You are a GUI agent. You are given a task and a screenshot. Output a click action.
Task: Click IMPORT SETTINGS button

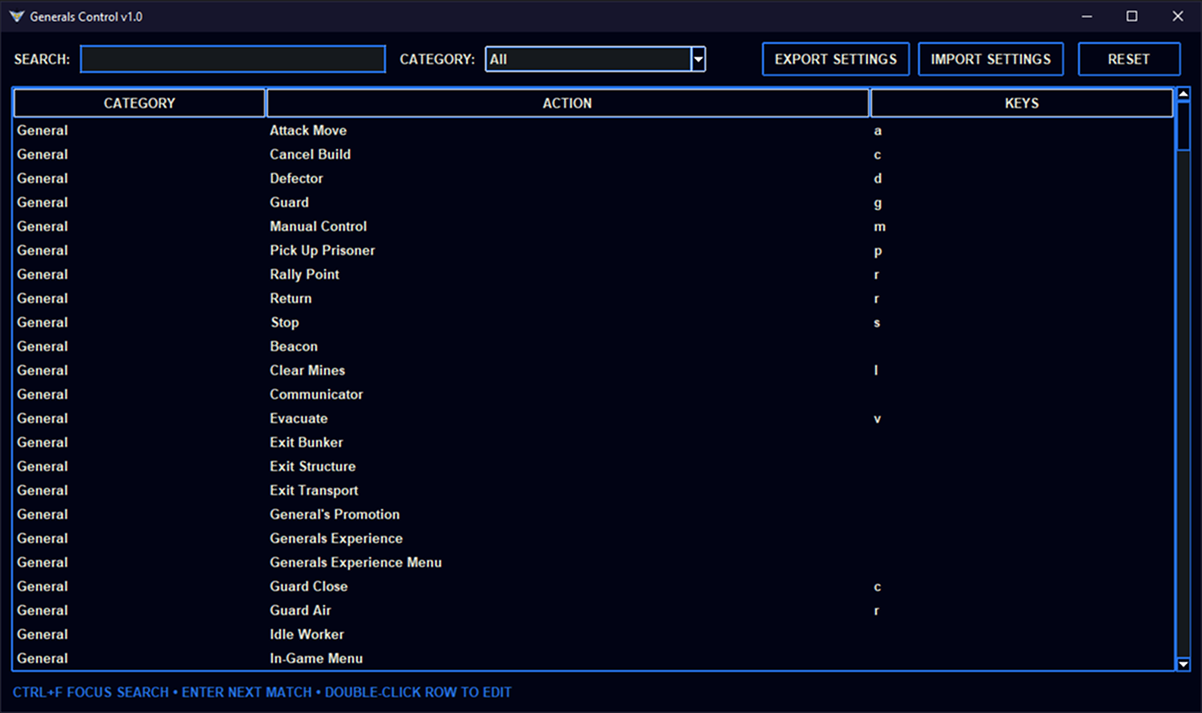[991, 59]
